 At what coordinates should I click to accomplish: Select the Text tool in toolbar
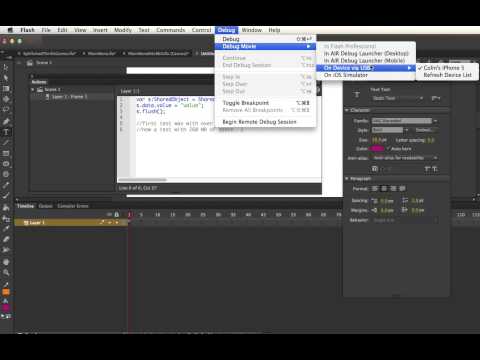click(x=6, y=132)
